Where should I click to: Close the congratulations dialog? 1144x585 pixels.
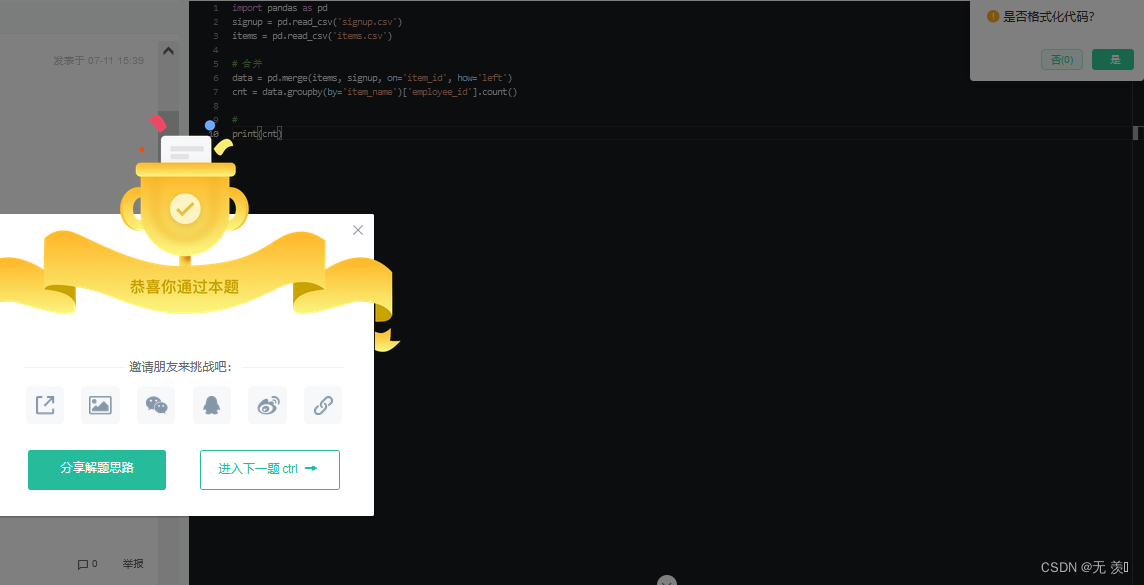pyautogui.click(x=358, y=230)
